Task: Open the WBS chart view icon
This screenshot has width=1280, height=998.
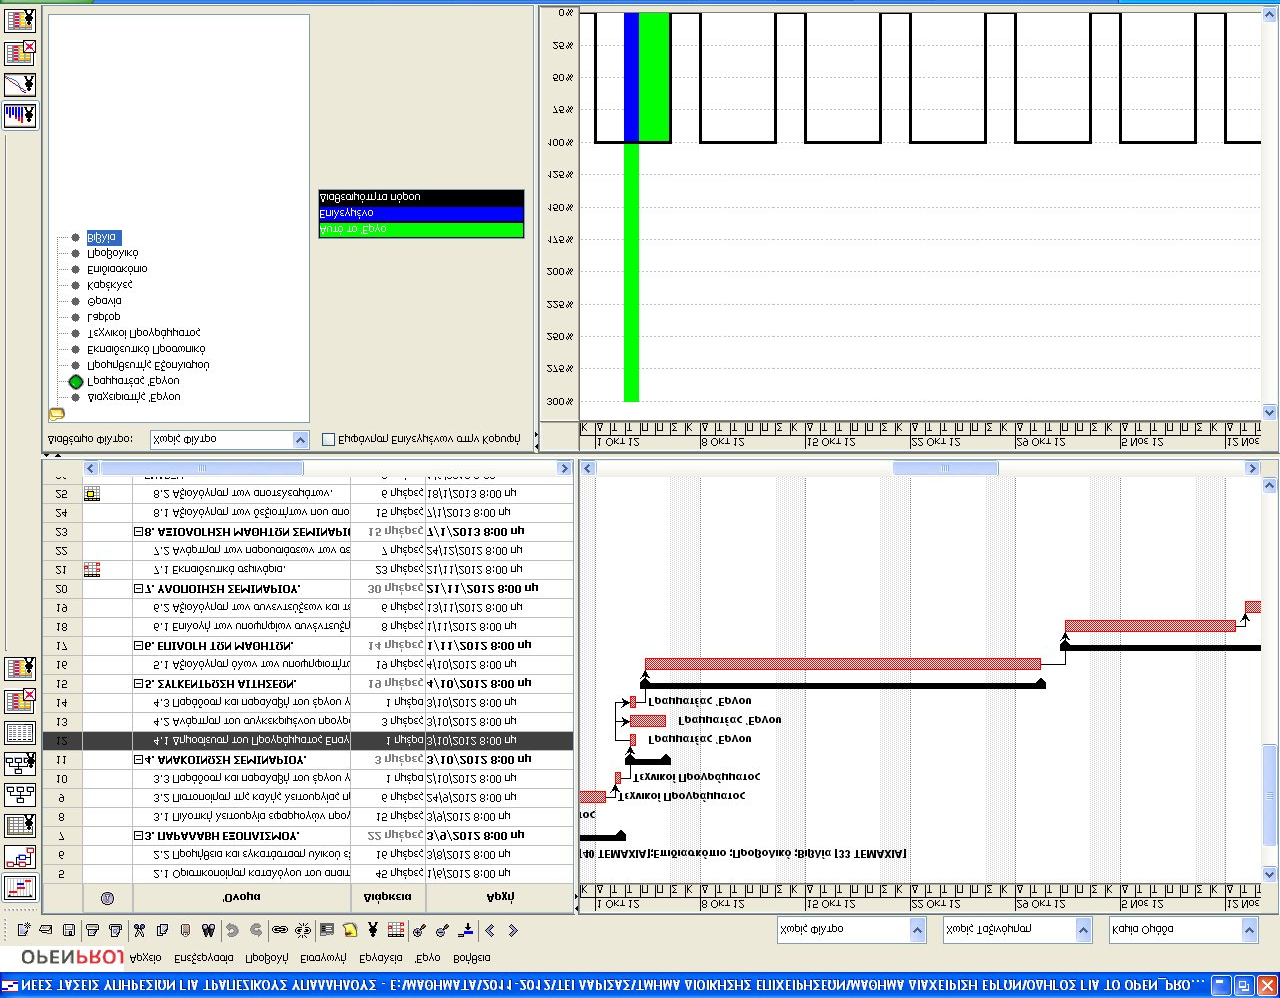Action: coord(20,795)
